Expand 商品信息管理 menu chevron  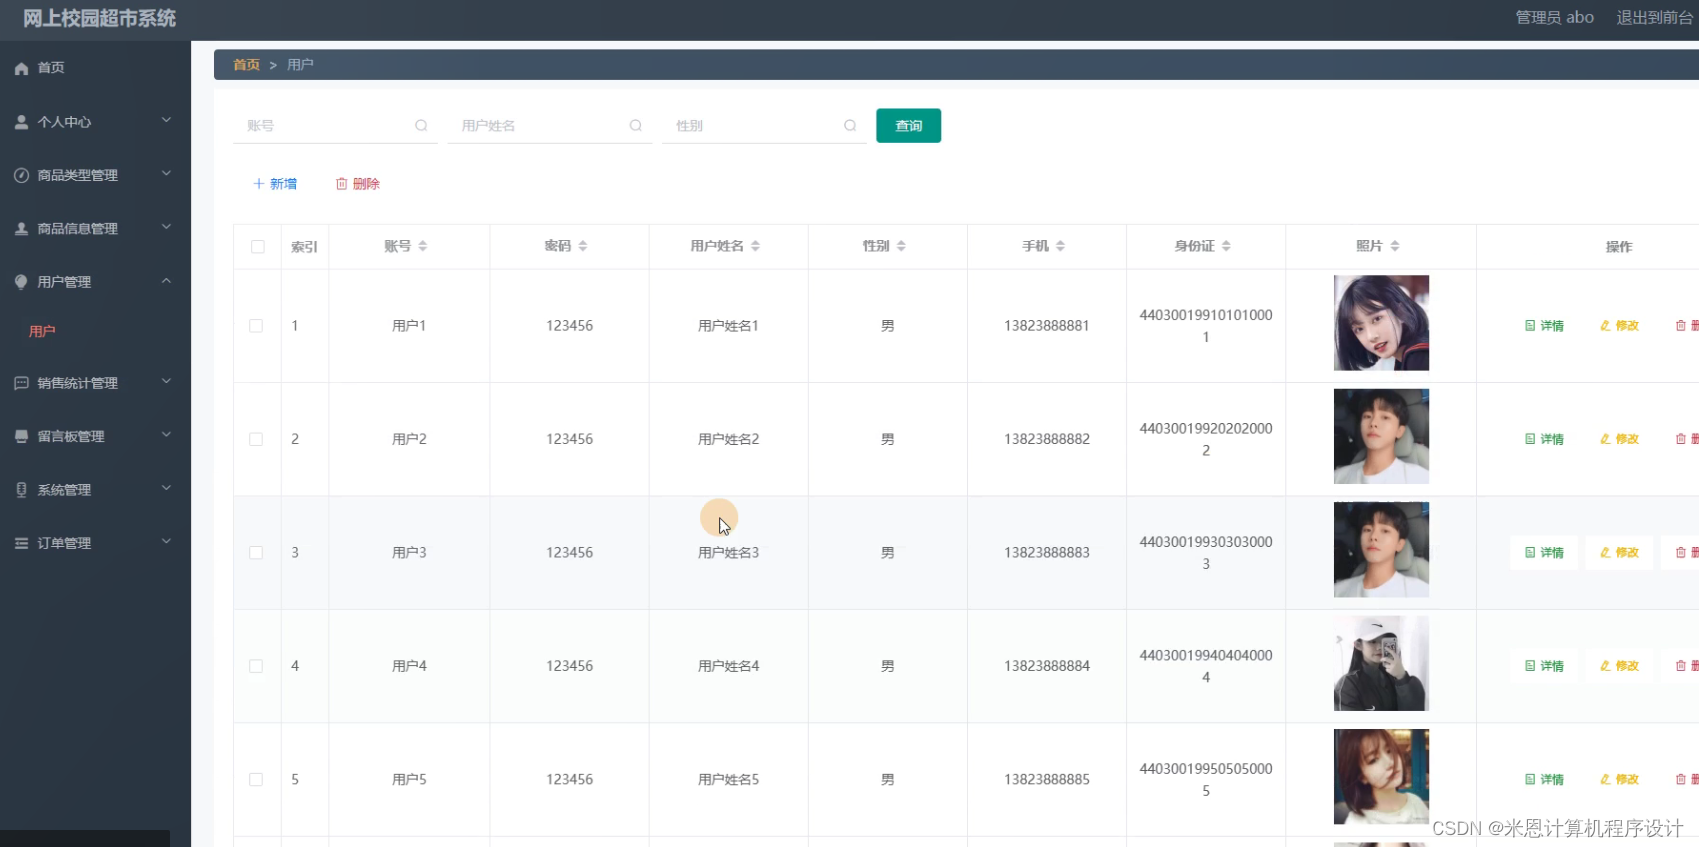(167, 227)
